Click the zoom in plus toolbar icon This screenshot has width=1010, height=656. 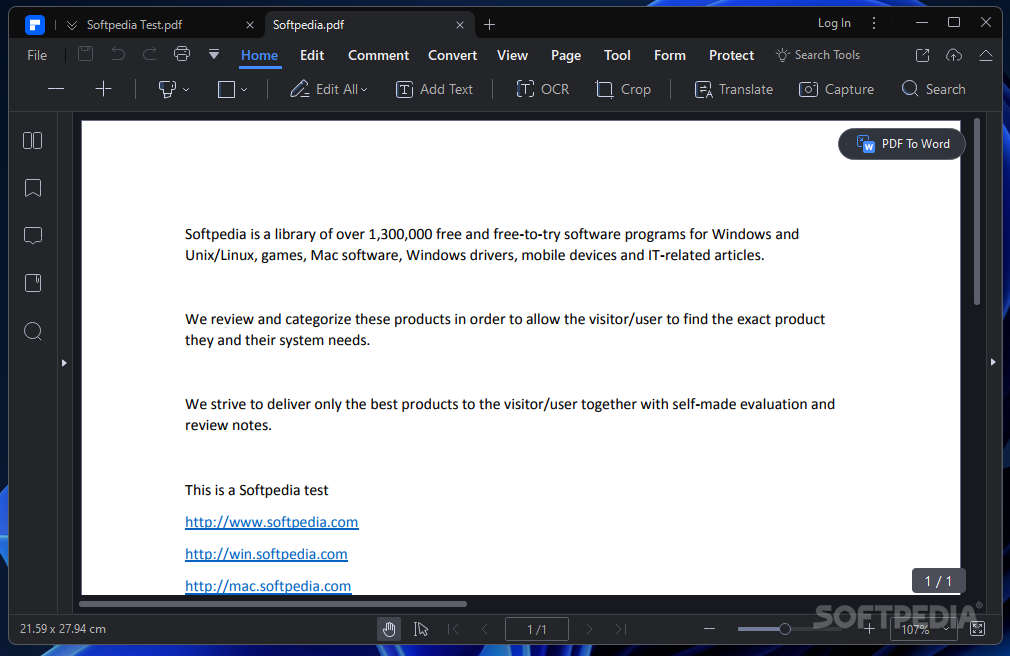coord(103,89)
